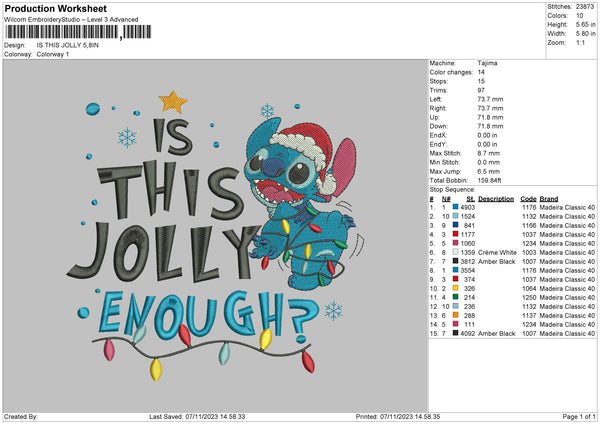Screen dimensions: 600x424
Task: Click the Wilcom EmbroideryStudio Level 3 Advanced text
Action: click(x=71, y=20)
